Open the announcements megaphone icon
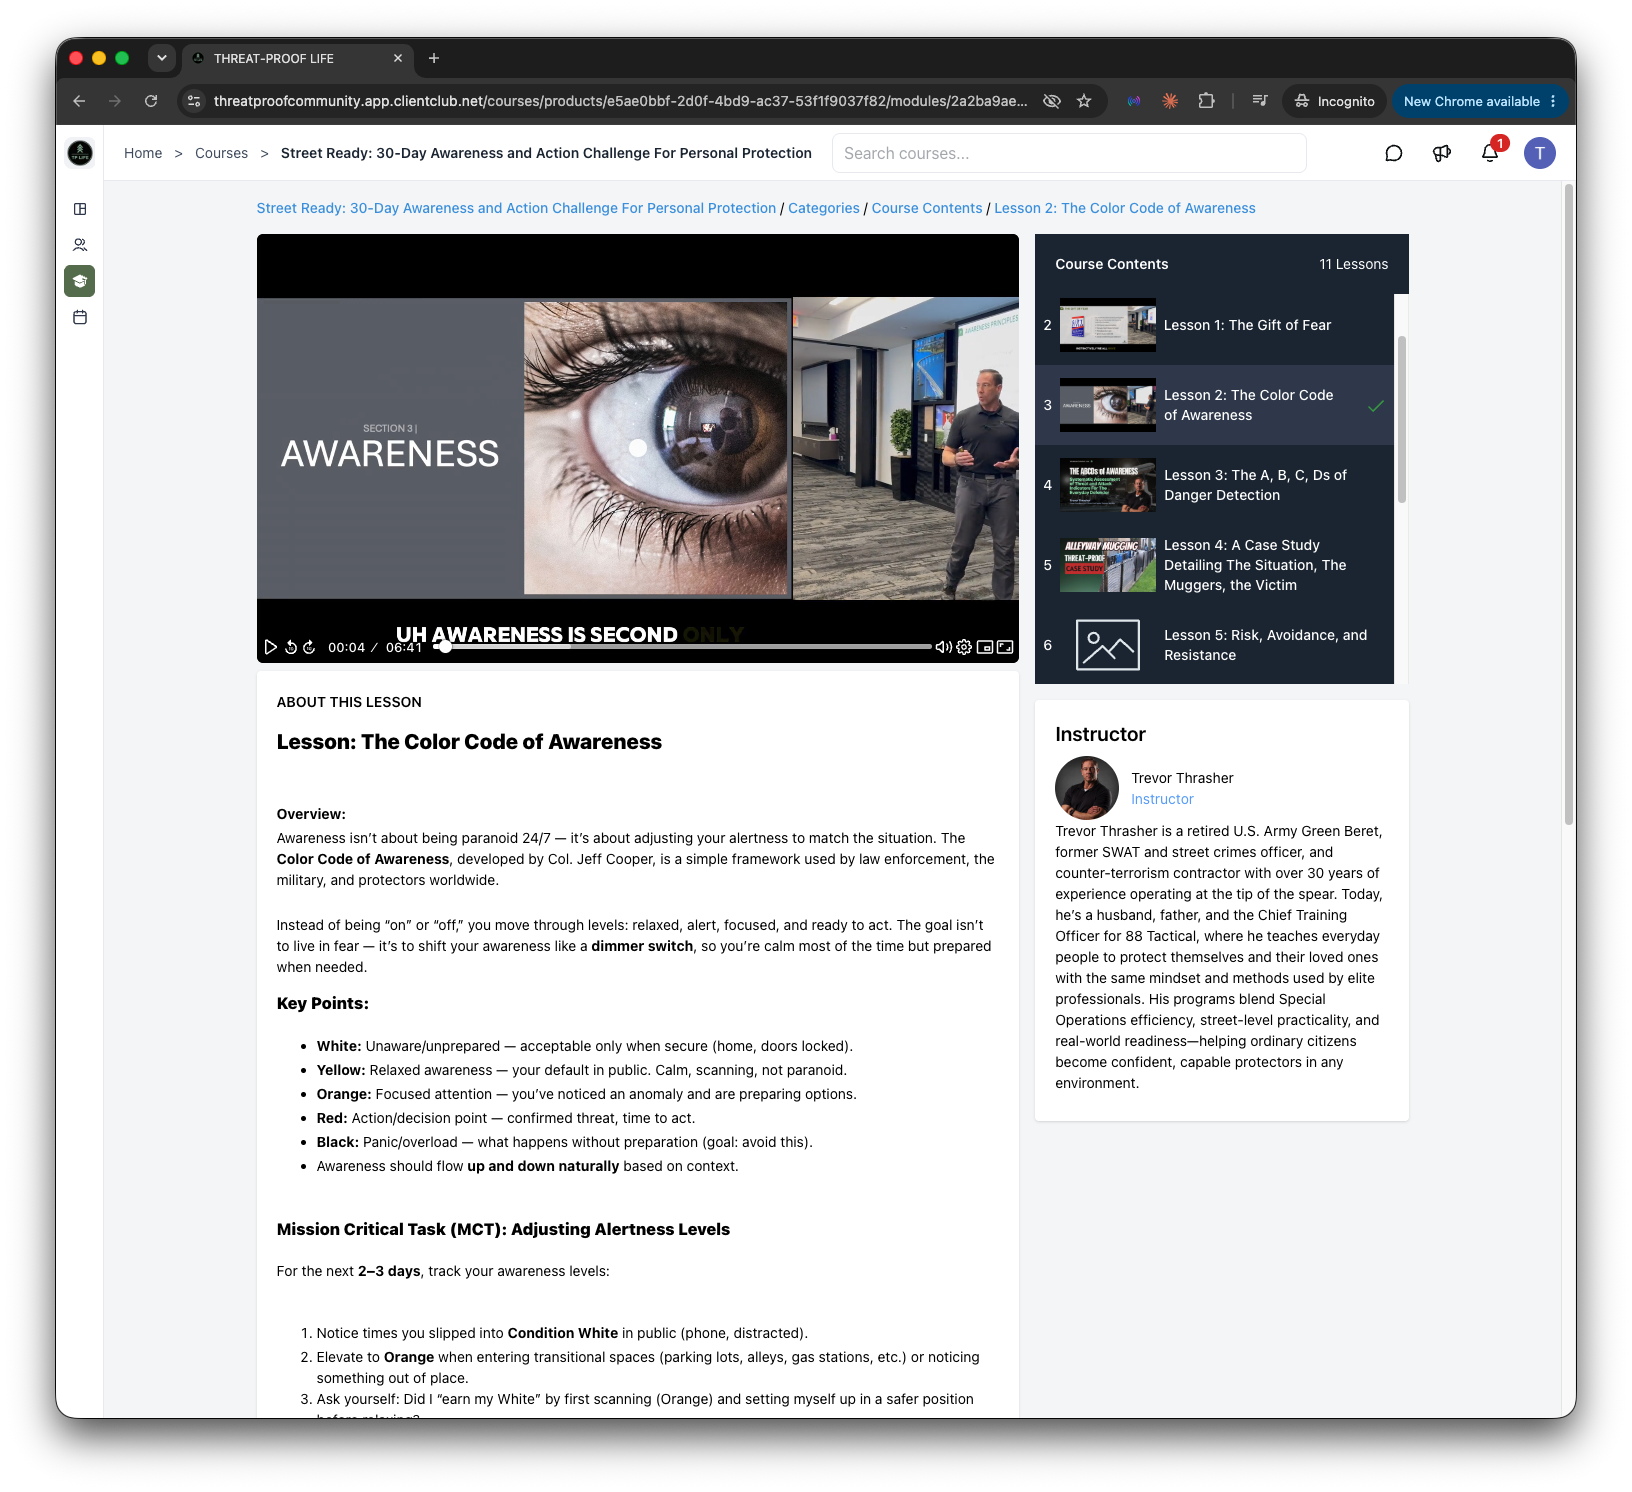 (x=1442, y=153)
